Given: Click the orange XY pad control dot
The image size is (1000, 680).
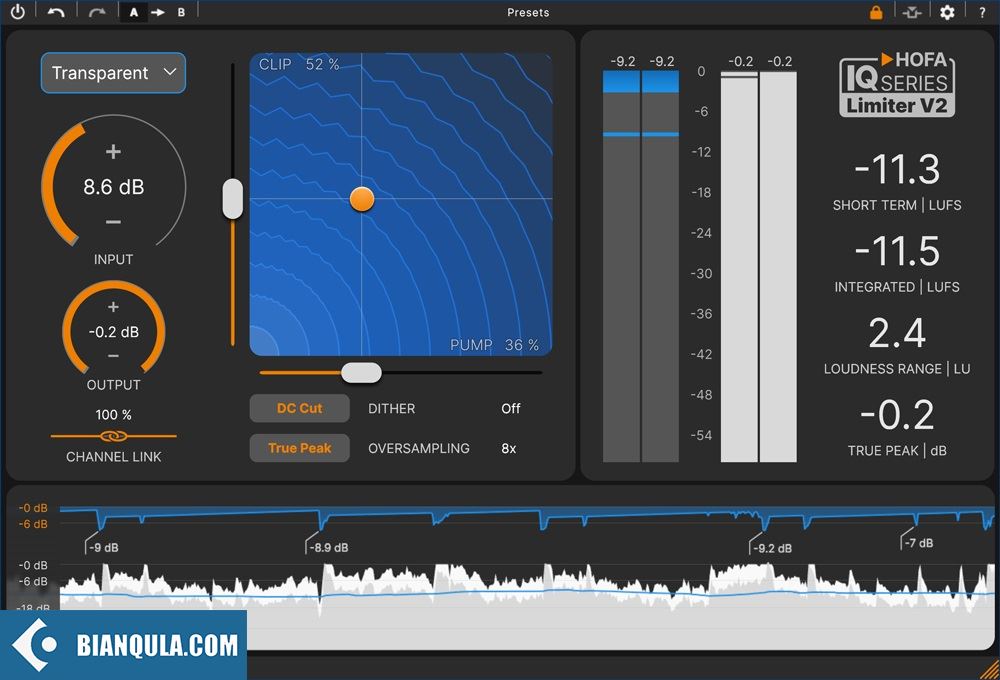Looking at the screenshot, I should [x=362, y=199].
